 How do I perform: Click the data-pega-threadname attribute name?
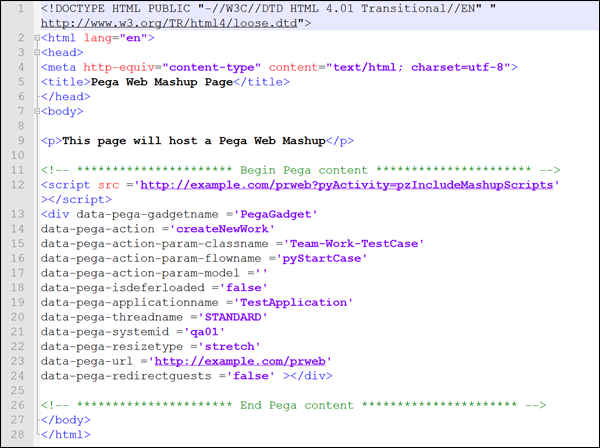point(112,317)
